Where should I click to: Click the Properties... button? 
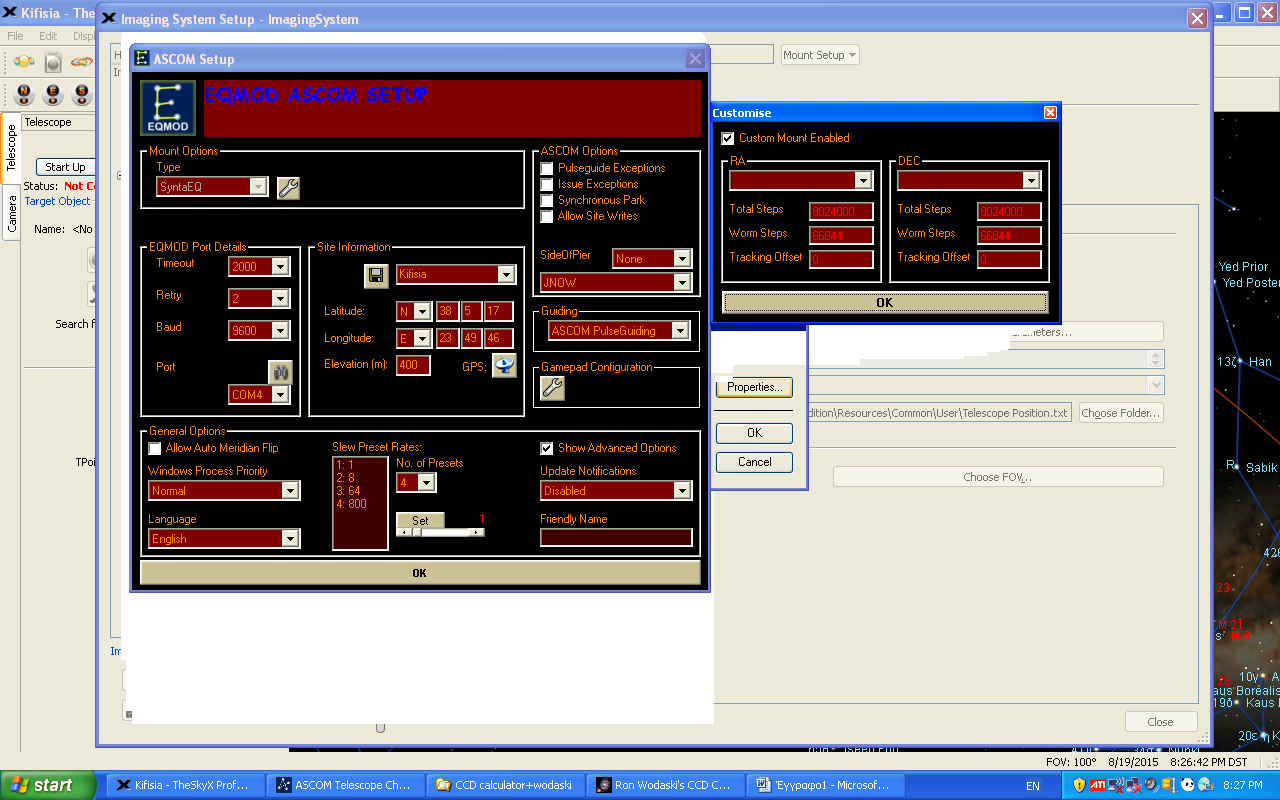point(754,387)
